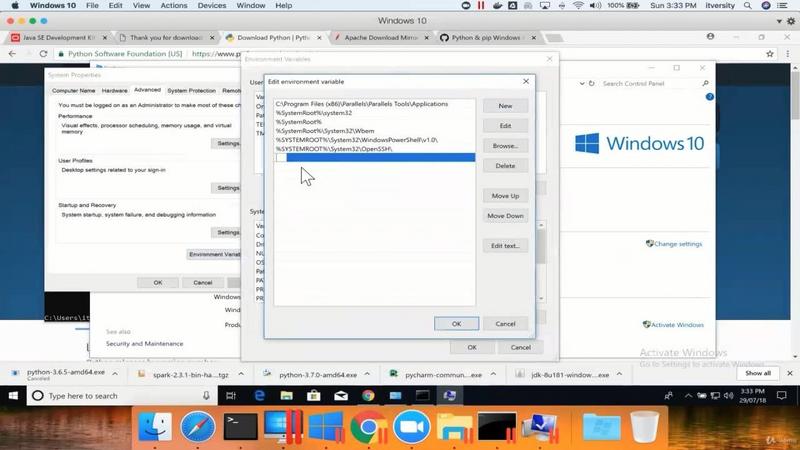Open Safari in the macOS Dock

point(197,426)
